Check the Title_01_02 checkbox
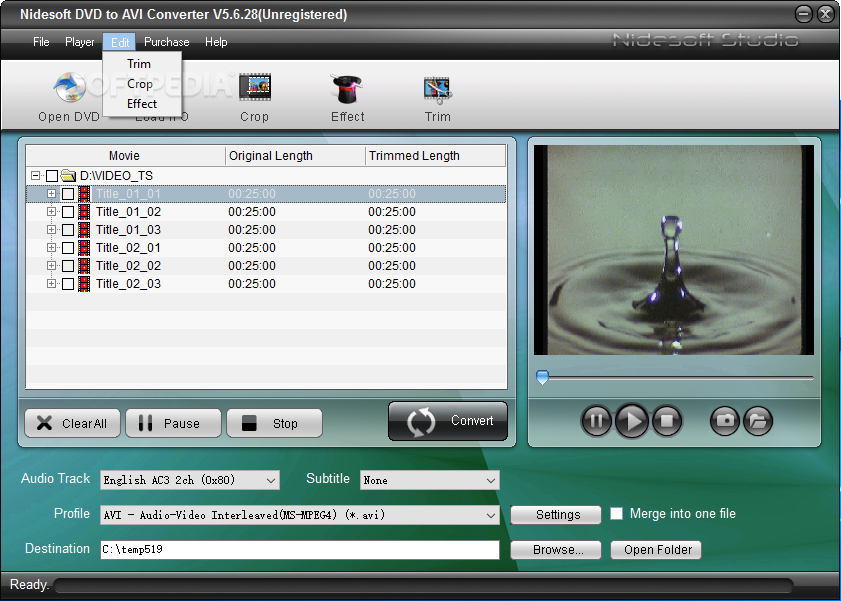This screenshot has width=841, height=601. click(x=68, y=212)
